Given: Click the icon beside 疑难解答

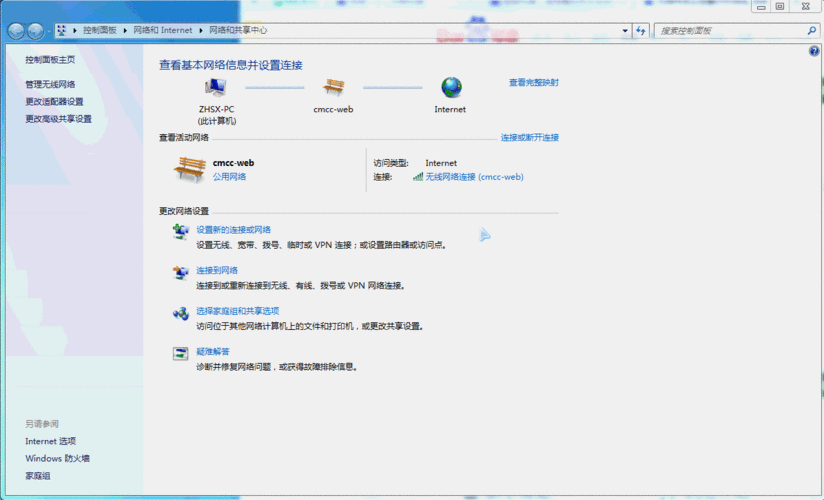Looking at the screenshot, I should 181,353.
